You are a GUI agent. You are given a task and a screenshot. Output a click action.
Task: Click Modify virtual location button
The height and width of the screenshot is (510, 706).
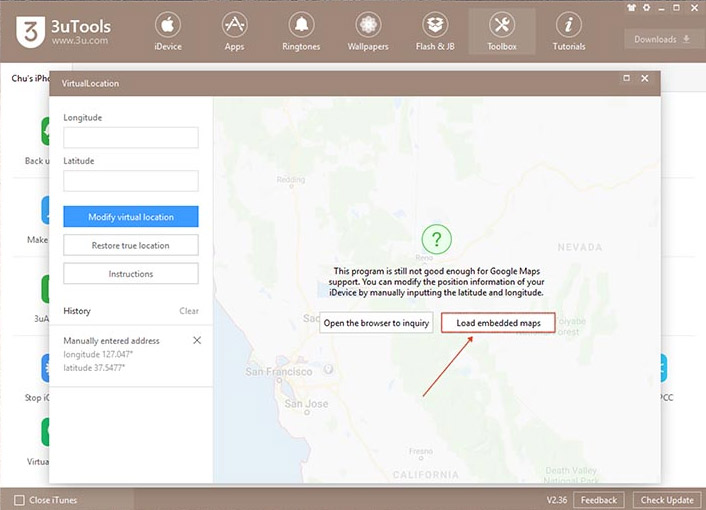[131, 217]
